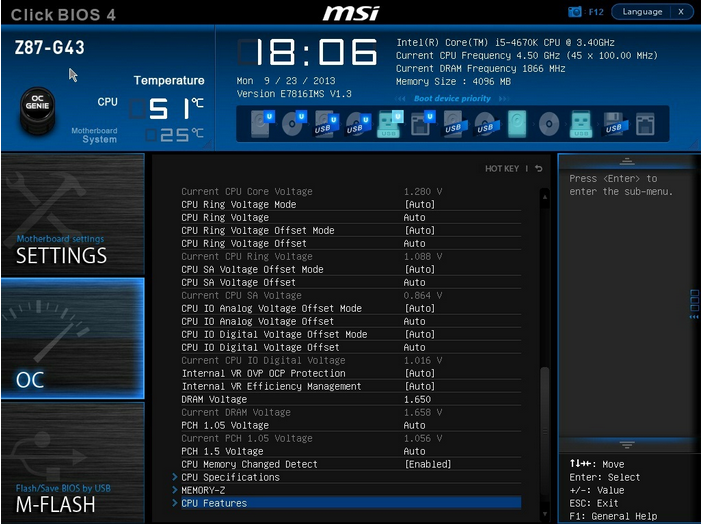This screenshot has width=701, height=524.
Task: Click the PCH 1.05 Voltage Auto value
Action: (414, 425)
